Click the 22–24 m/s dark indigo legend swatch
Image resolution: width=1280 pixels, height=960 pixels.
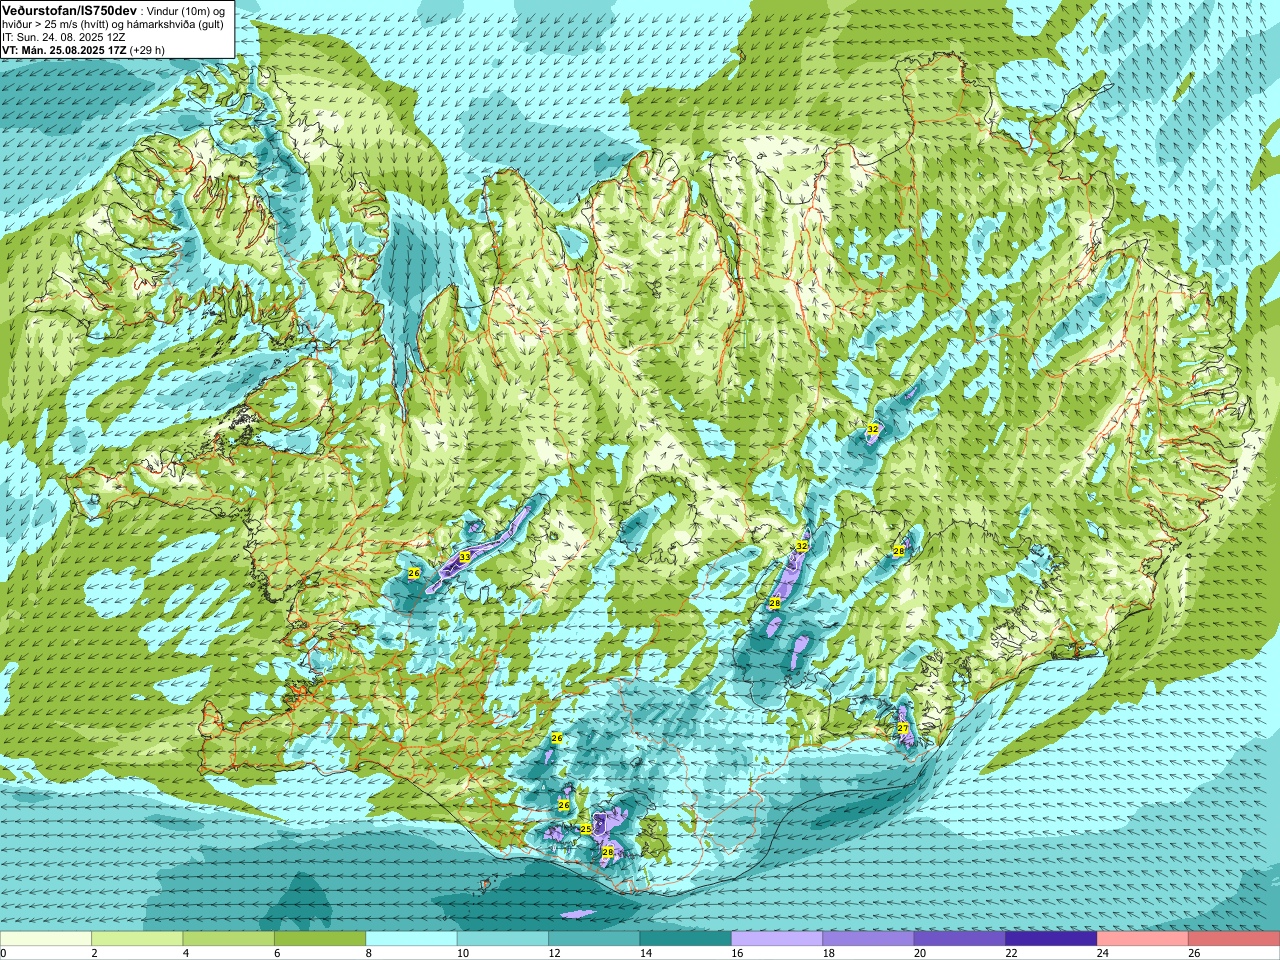pyautogui.click(x=1052, y=939)
